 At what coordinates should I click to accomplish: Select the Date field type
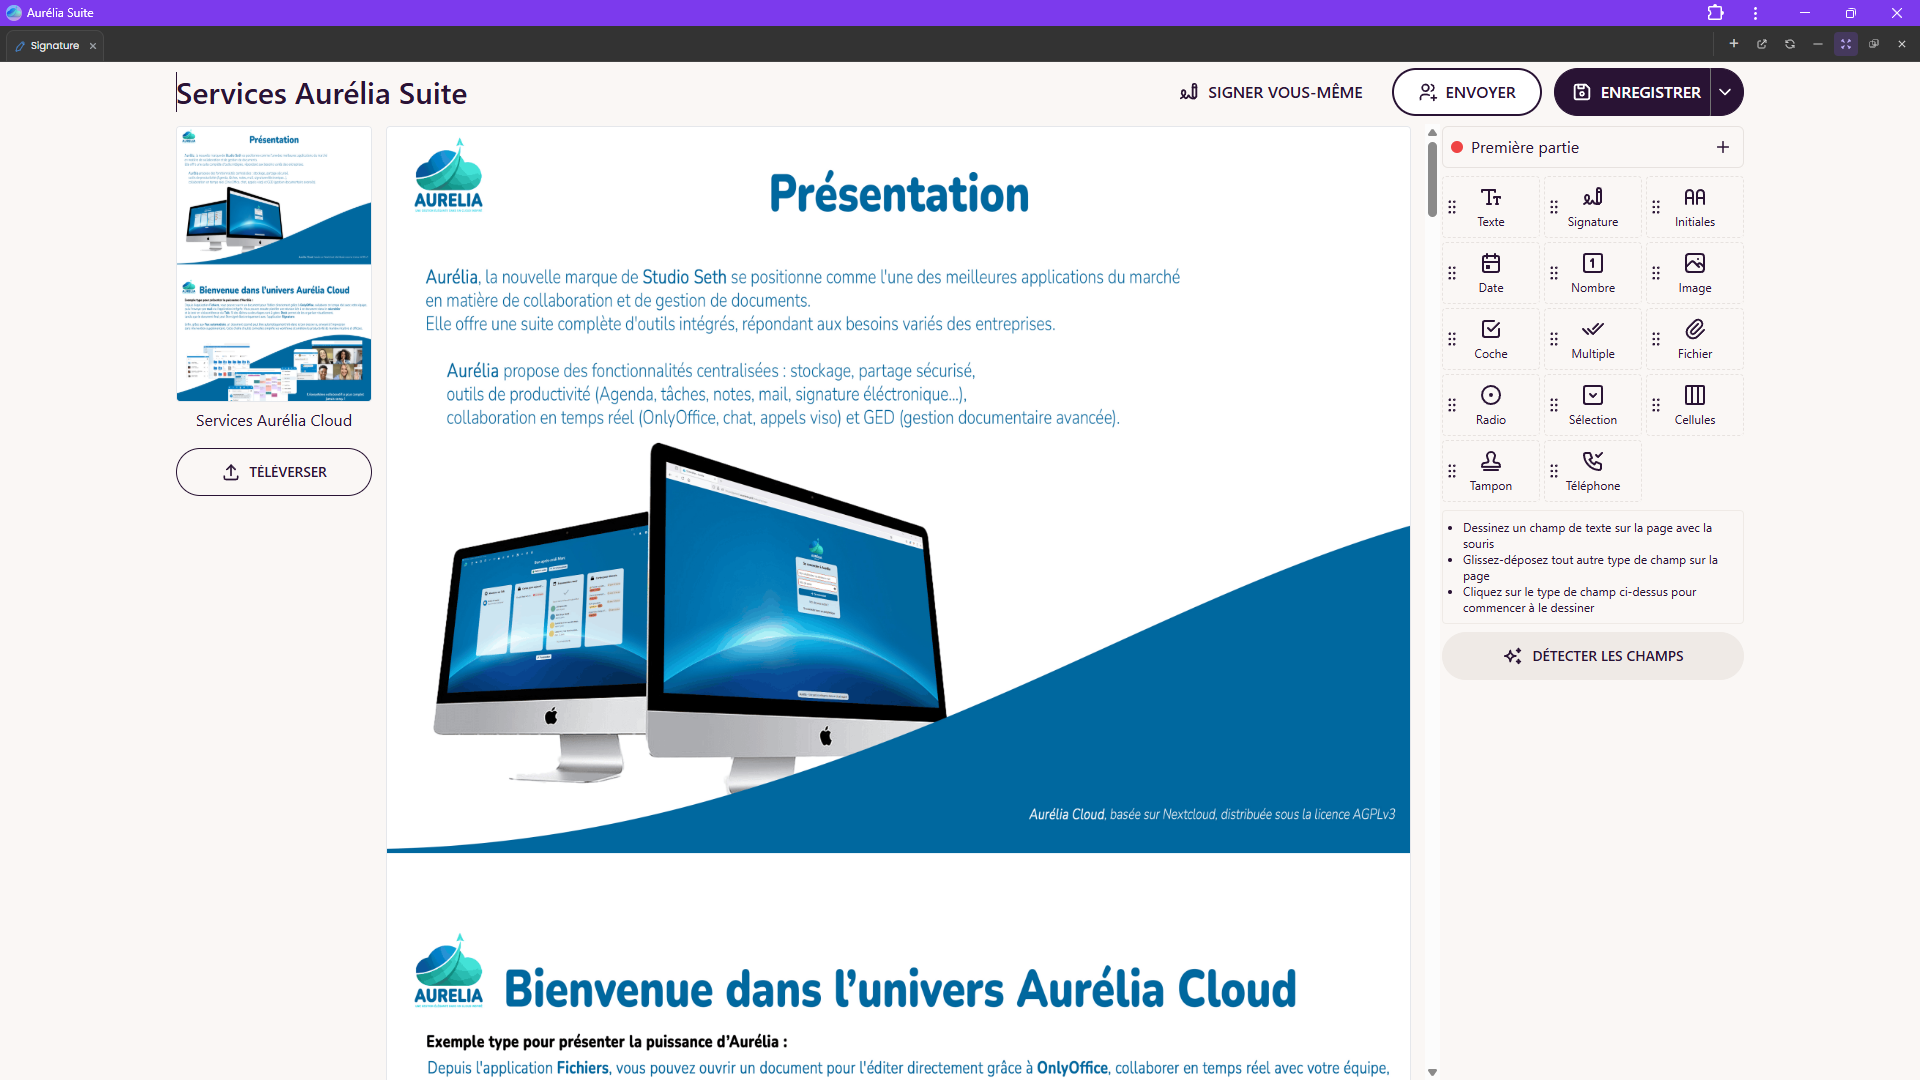coord(1490,273)
